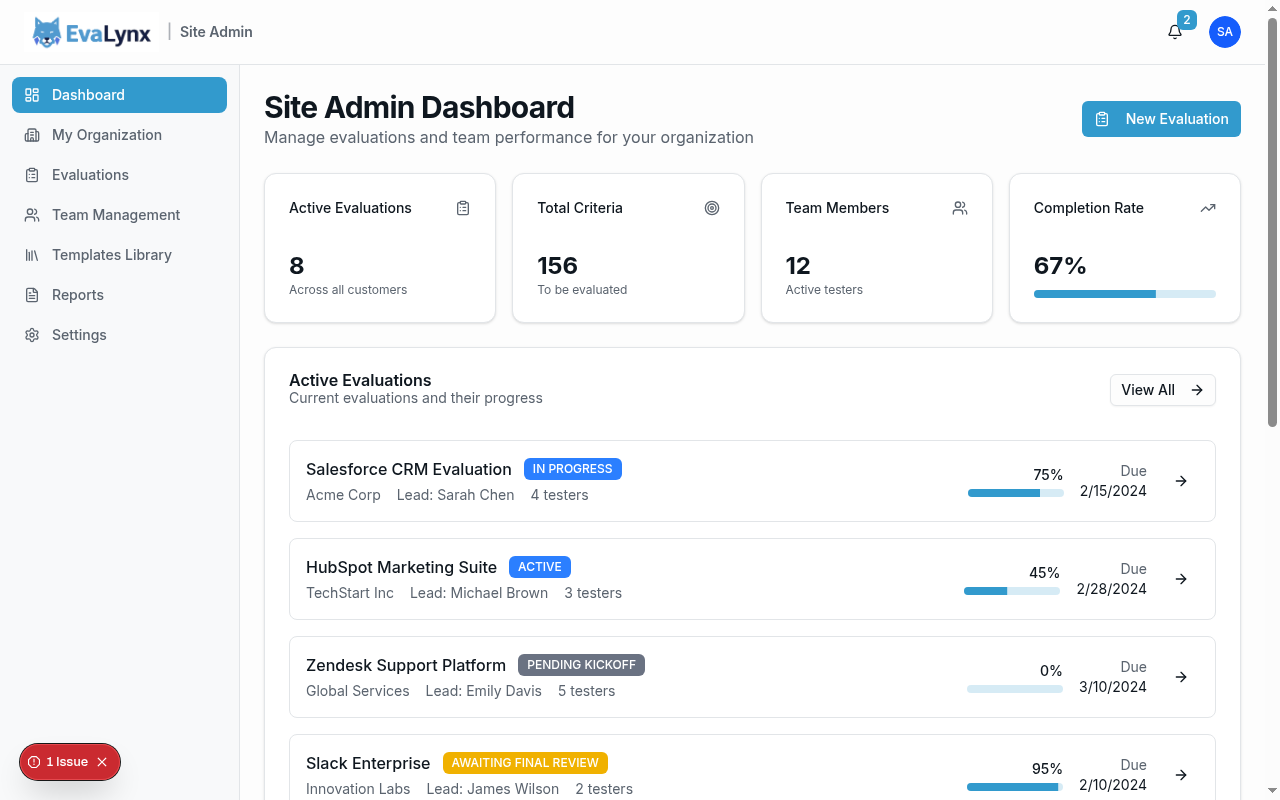Click the ACTIVE status badge
Image resolution: width=1280 pixels, height=800 pixels.
[x=540, y=567]
